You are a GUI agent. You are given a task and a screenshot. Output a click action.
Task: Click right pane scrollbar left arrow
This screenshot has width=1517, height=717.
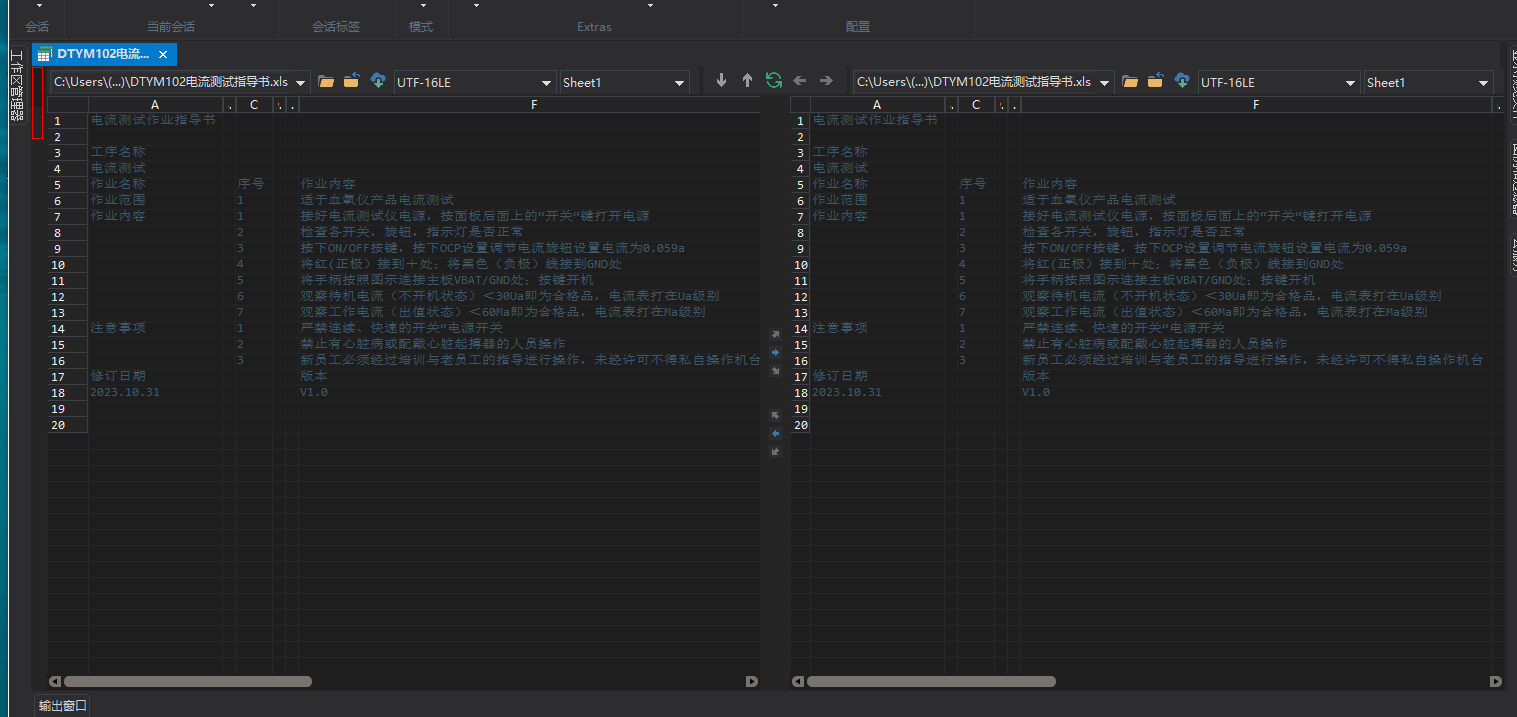[x=798, y=681]
